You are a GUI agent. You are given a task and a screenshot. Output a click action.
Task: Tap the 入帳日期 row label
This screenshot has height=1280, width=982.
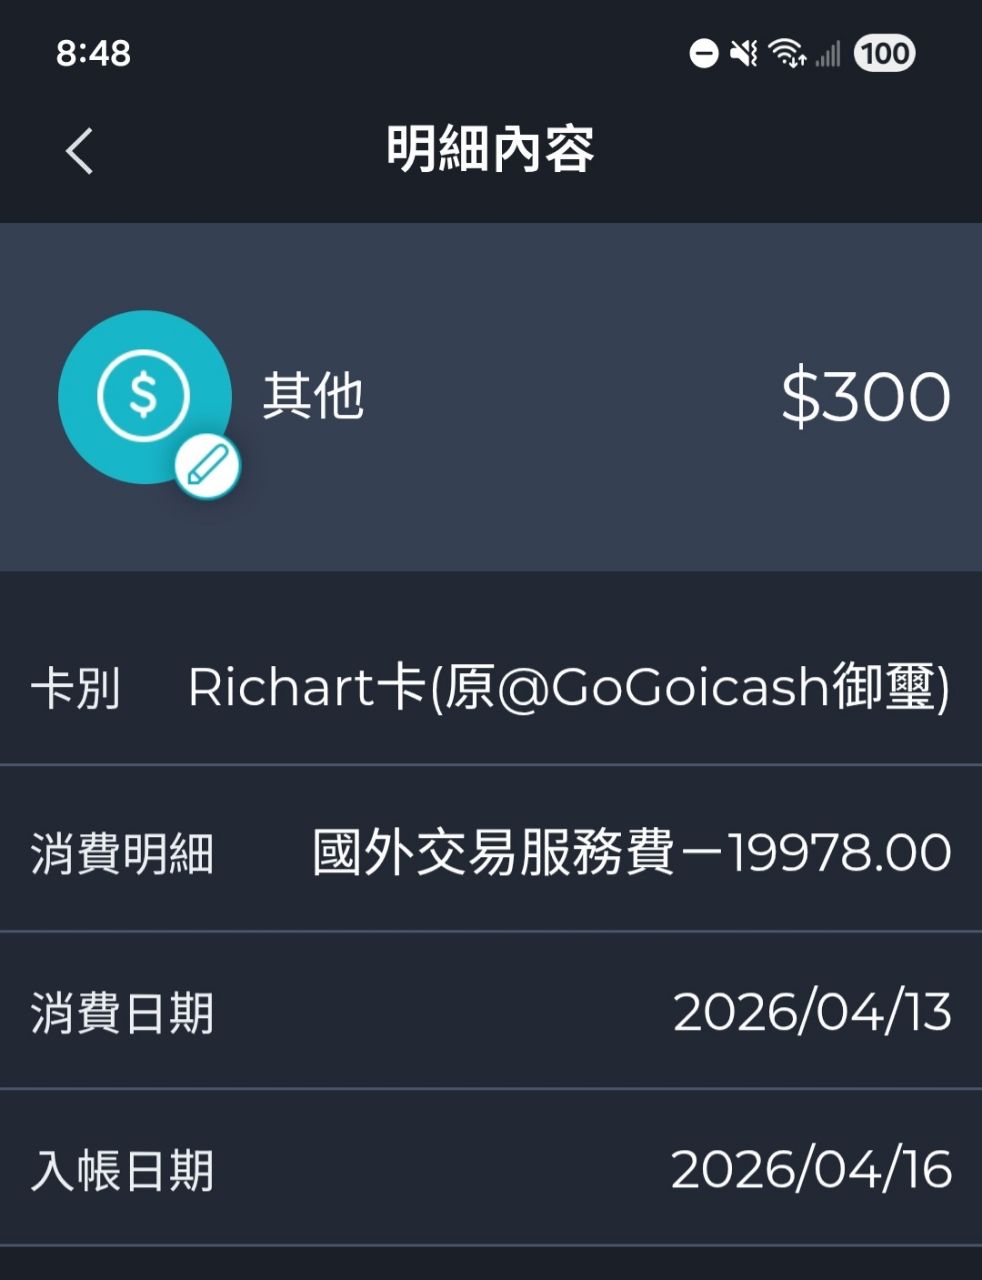coord(122,1170)
